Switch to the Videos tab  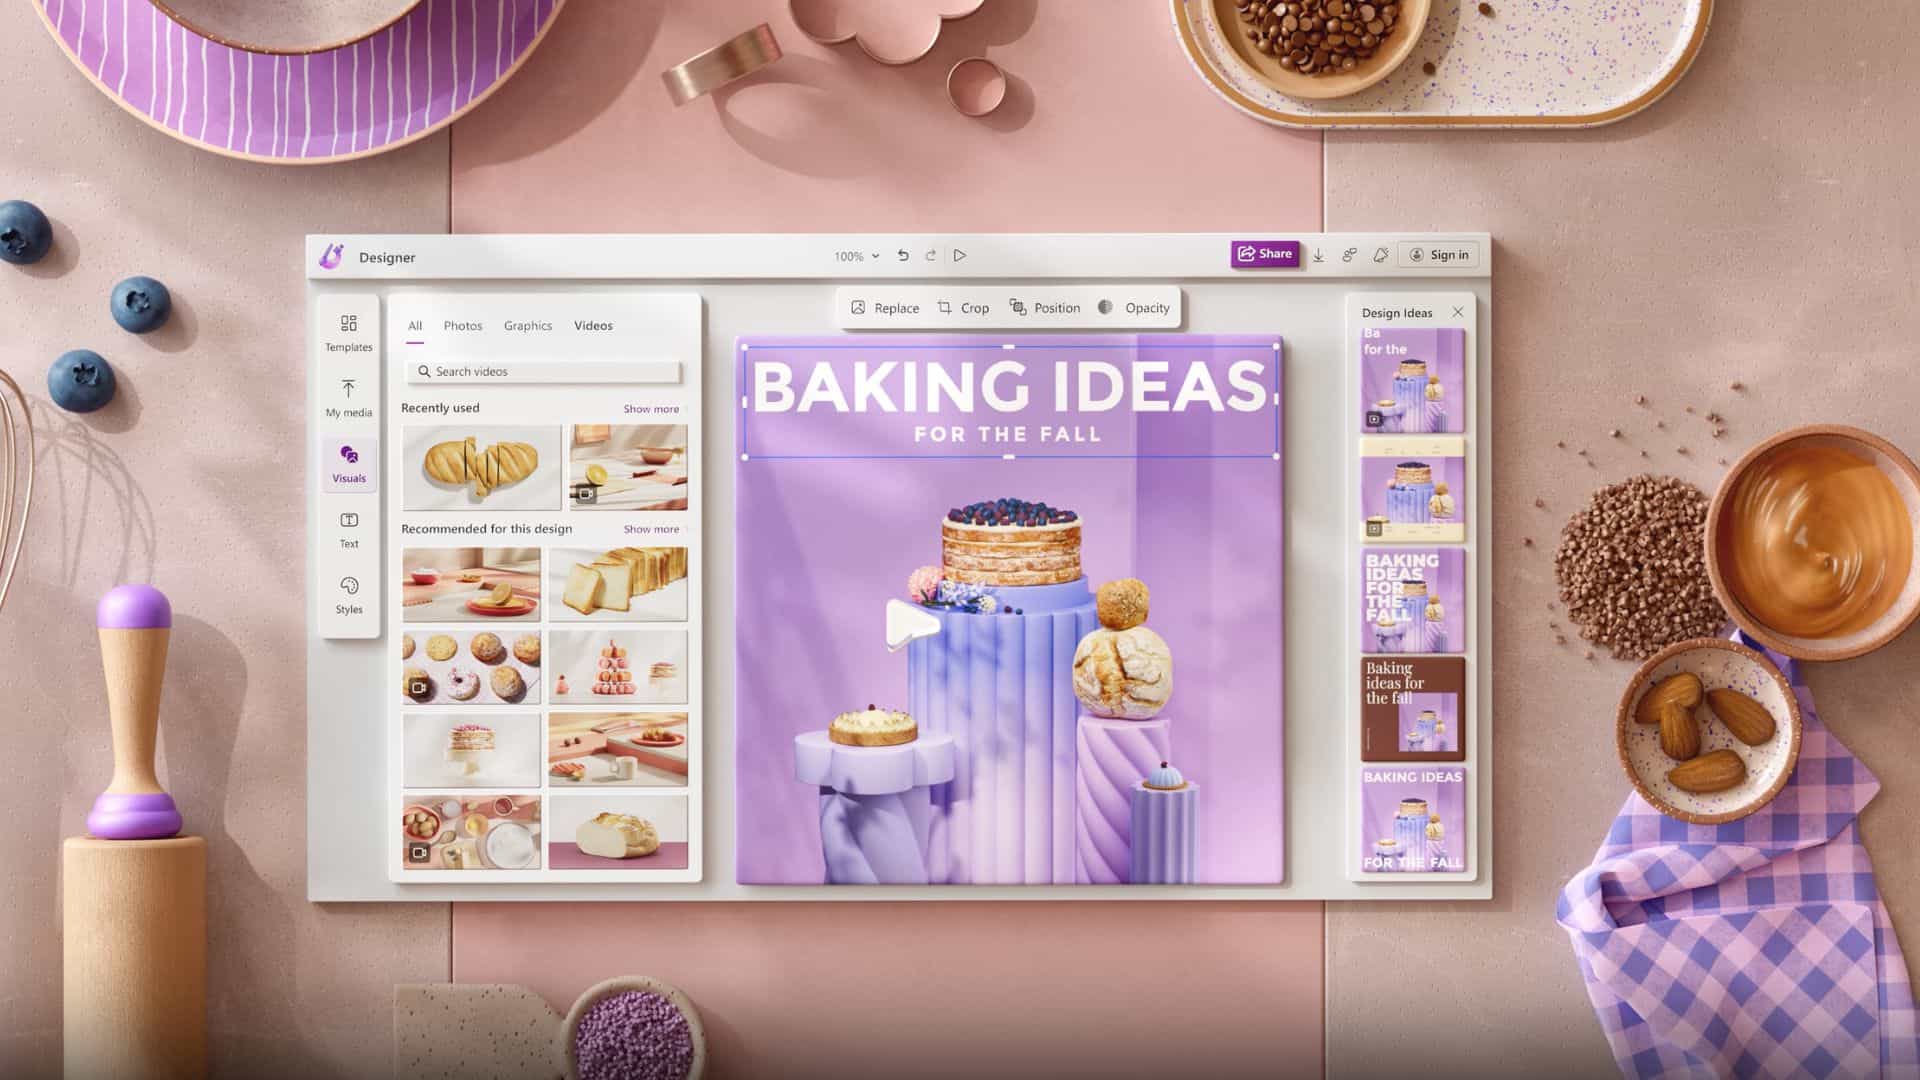[x=592, y=324]
